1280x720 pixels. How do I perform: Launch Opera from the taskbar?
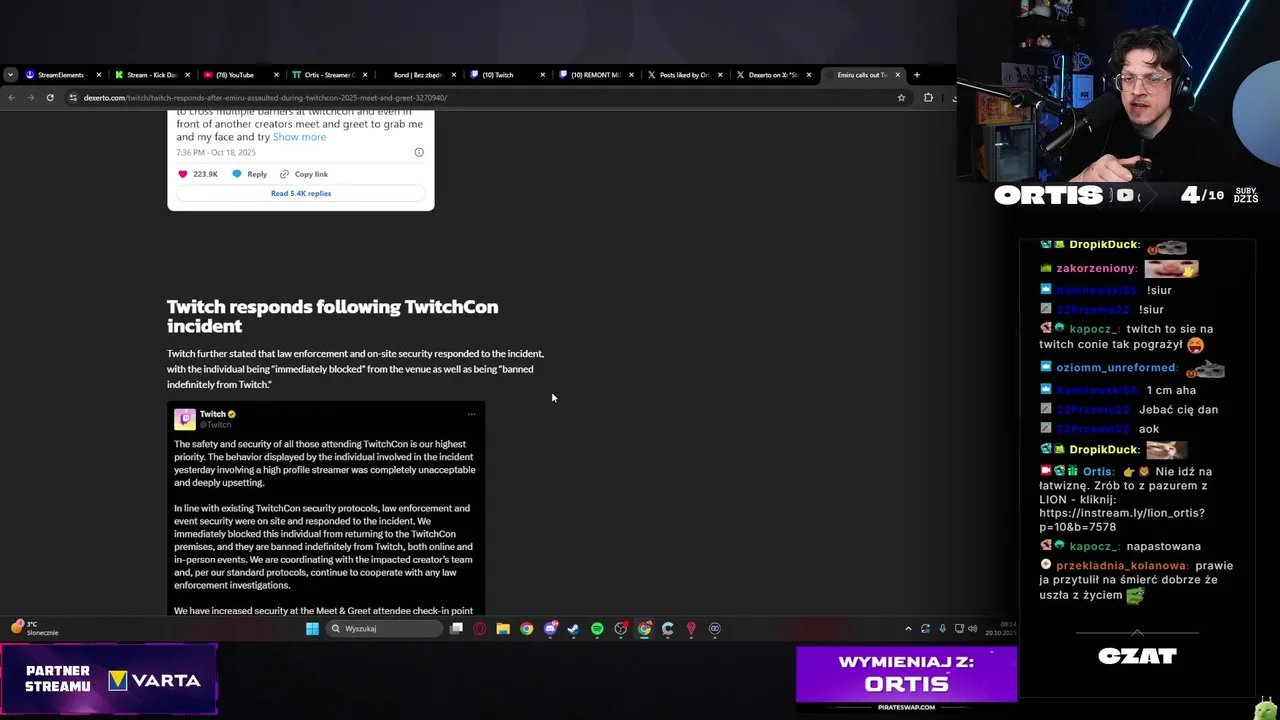[x=480, y=629]
